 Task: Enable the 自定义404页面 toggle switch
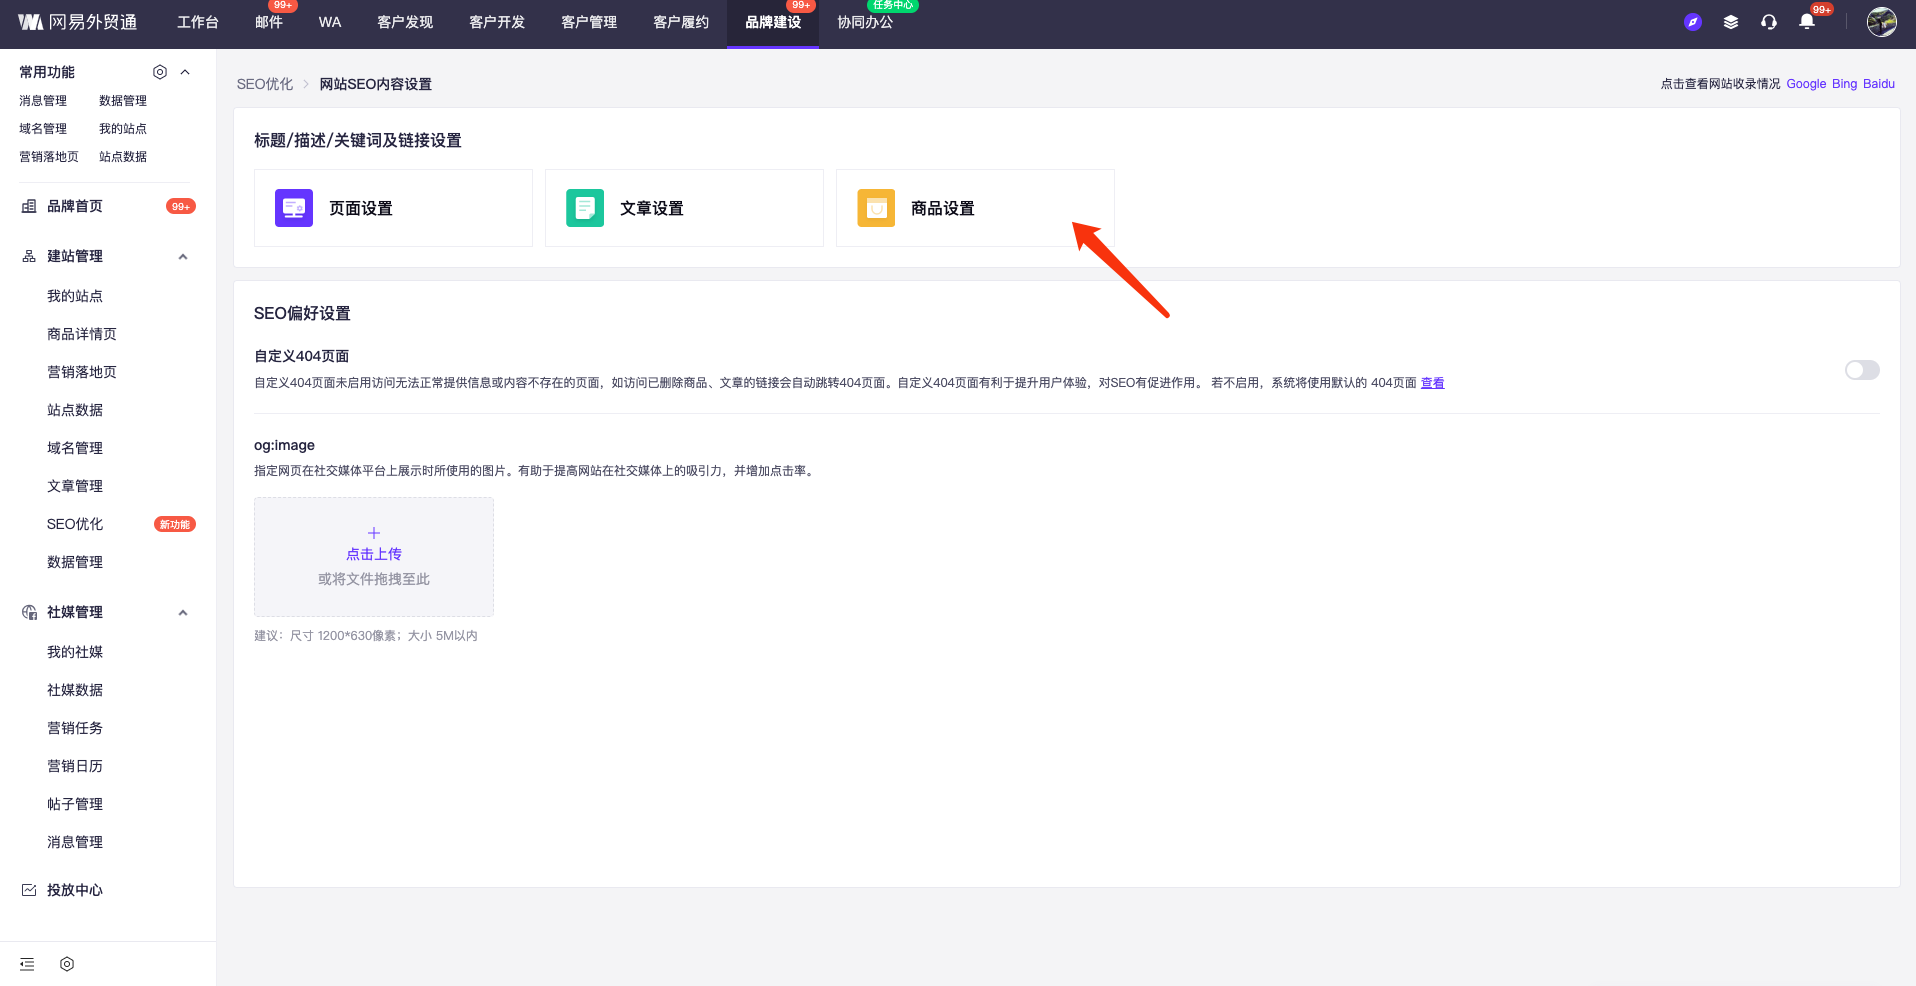1861,370
